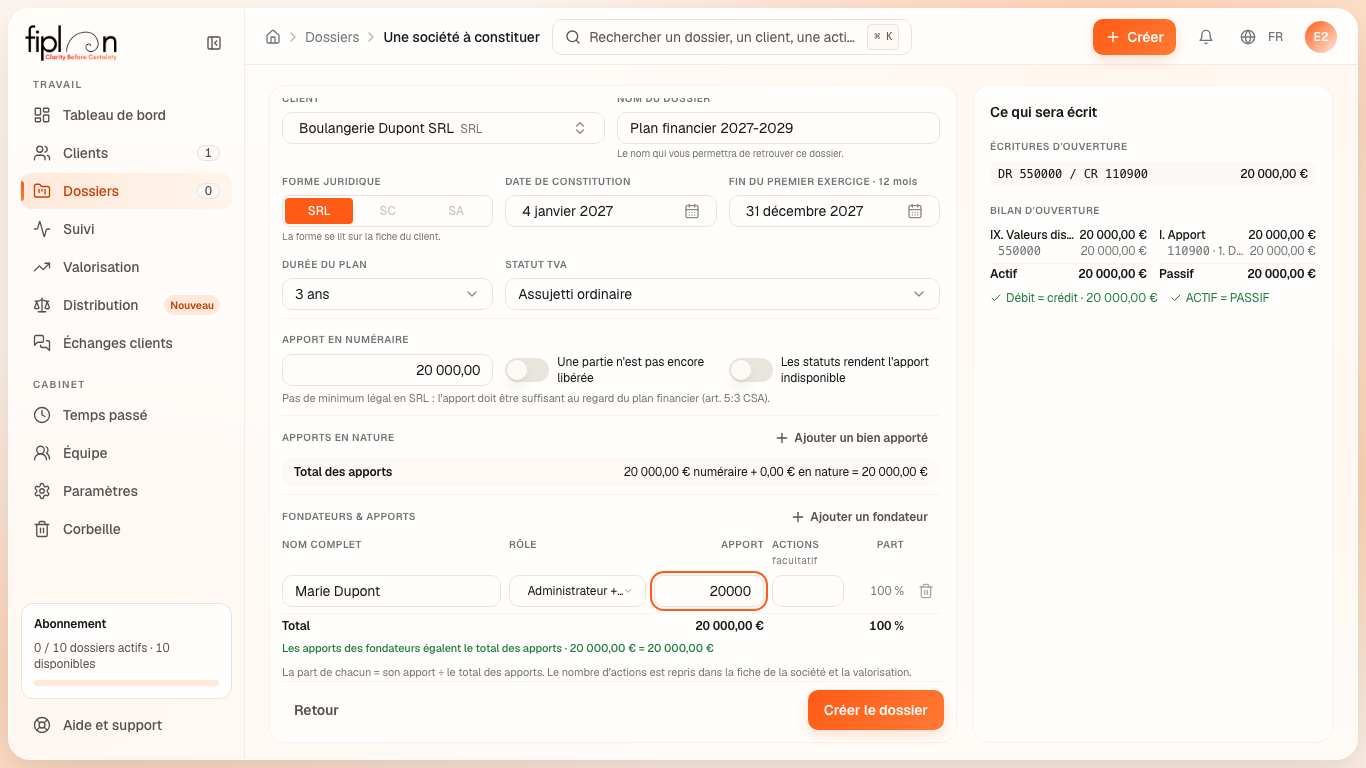Screen dimensions: 1366x768
Task: Click Ajouter un bien apporté
Action: 852,438
